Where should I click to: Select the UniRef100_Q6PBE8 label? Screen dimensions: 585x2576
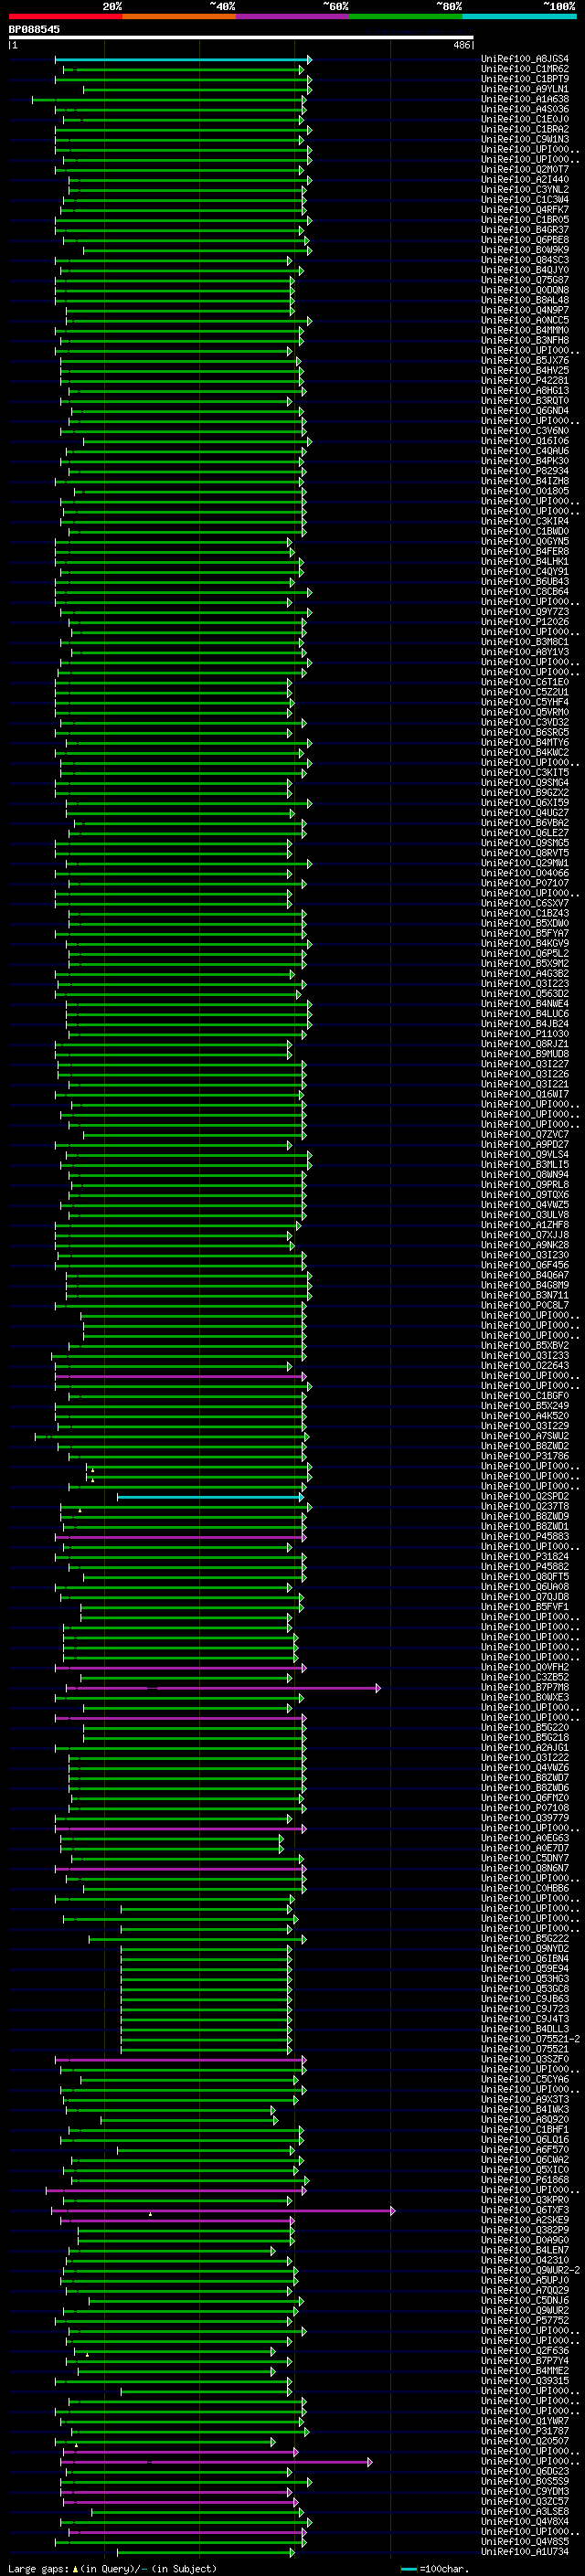click(524, 240)
